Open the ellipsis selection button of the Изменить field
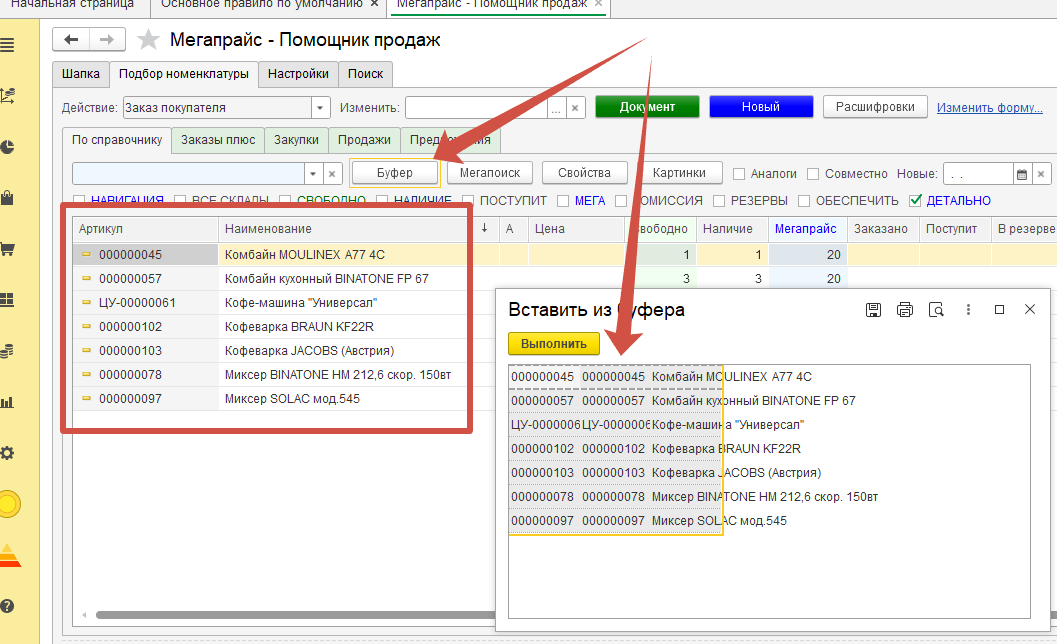The height and width of the screenshot is (644, 1057). [556, 108]
